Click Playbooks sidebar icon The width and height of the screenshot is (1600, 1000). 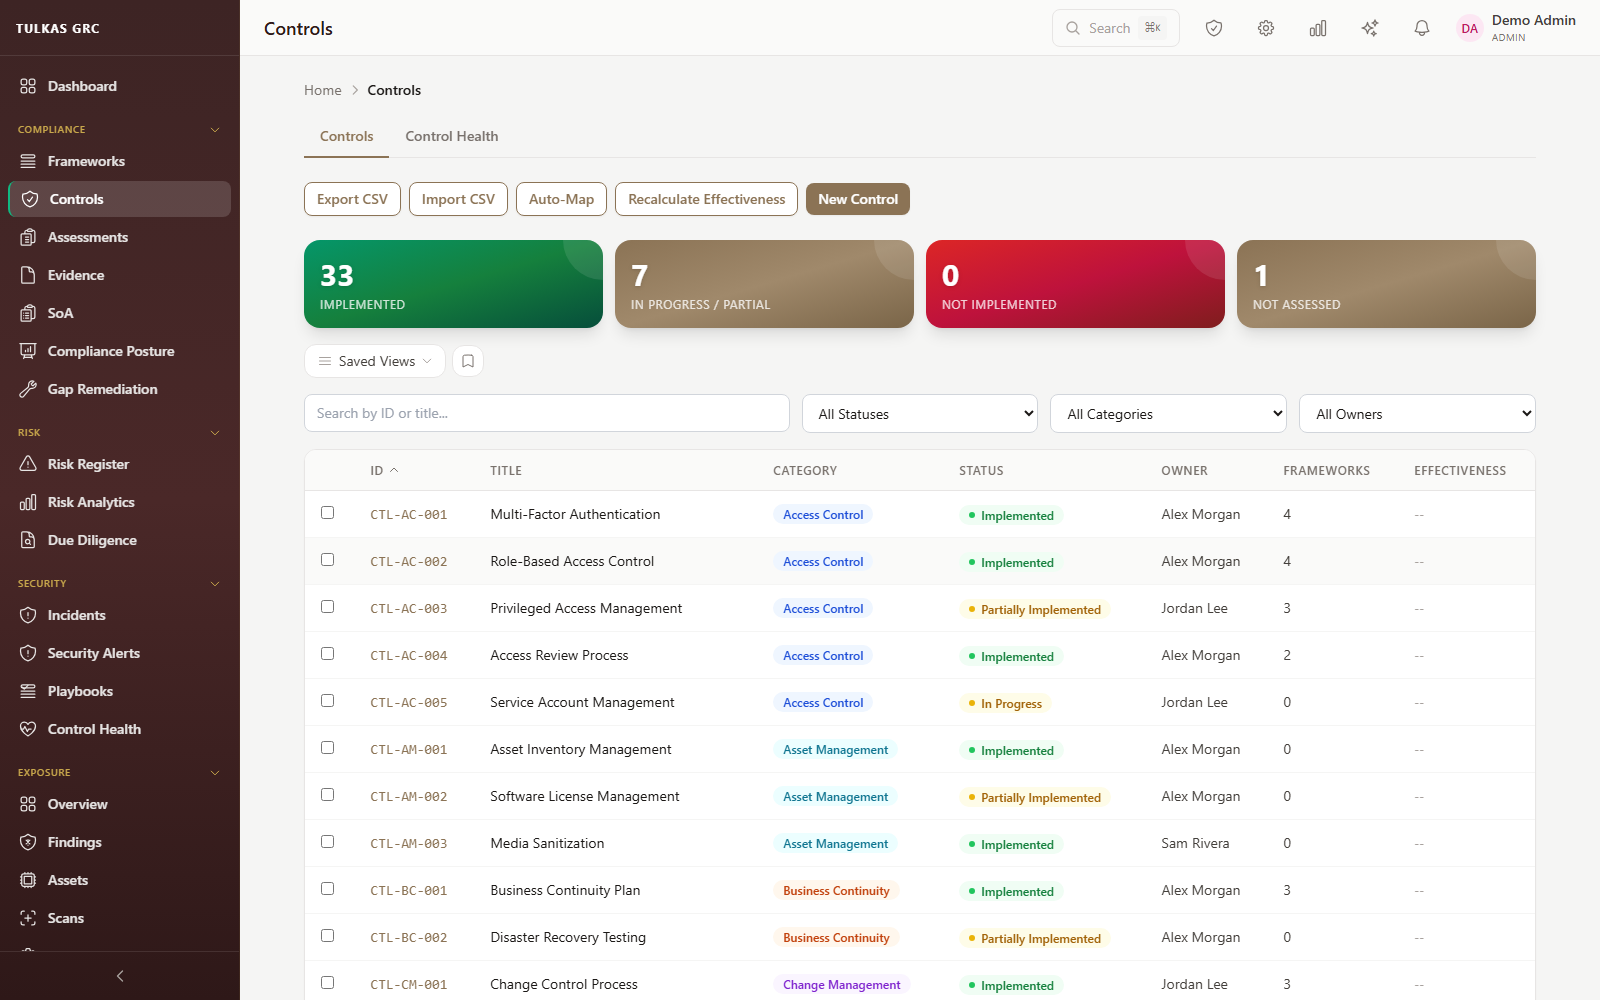(28, 691)
